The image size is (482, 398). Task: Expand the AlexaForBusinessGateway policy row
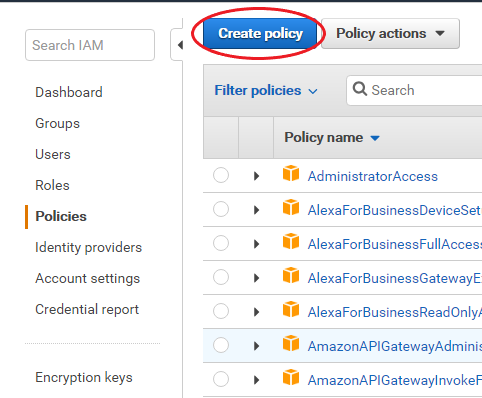point(256,278)
